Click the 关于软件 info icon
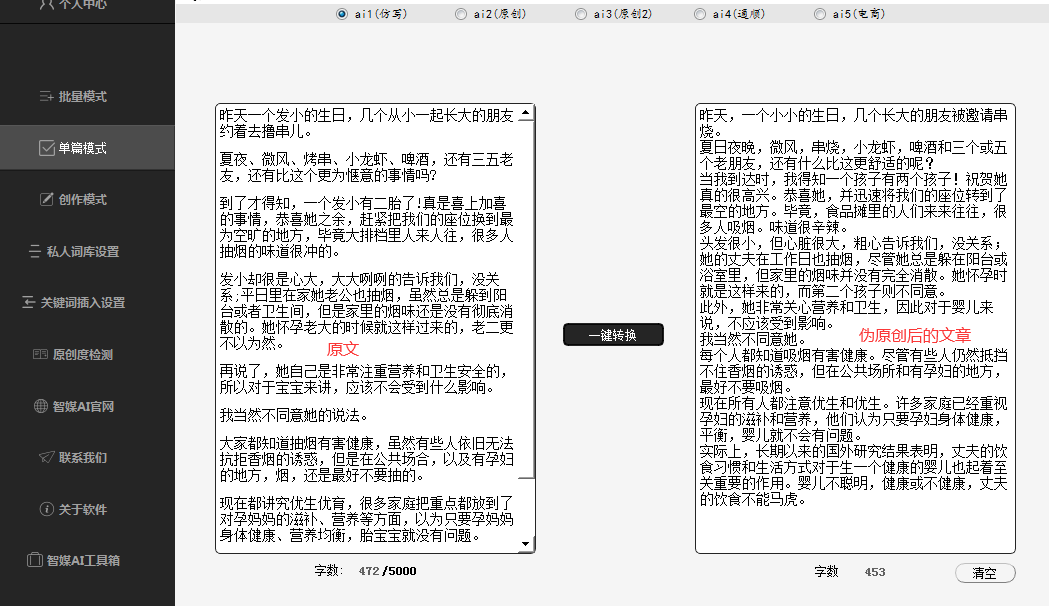1049x606 pixels. click(x=47, y=509)
